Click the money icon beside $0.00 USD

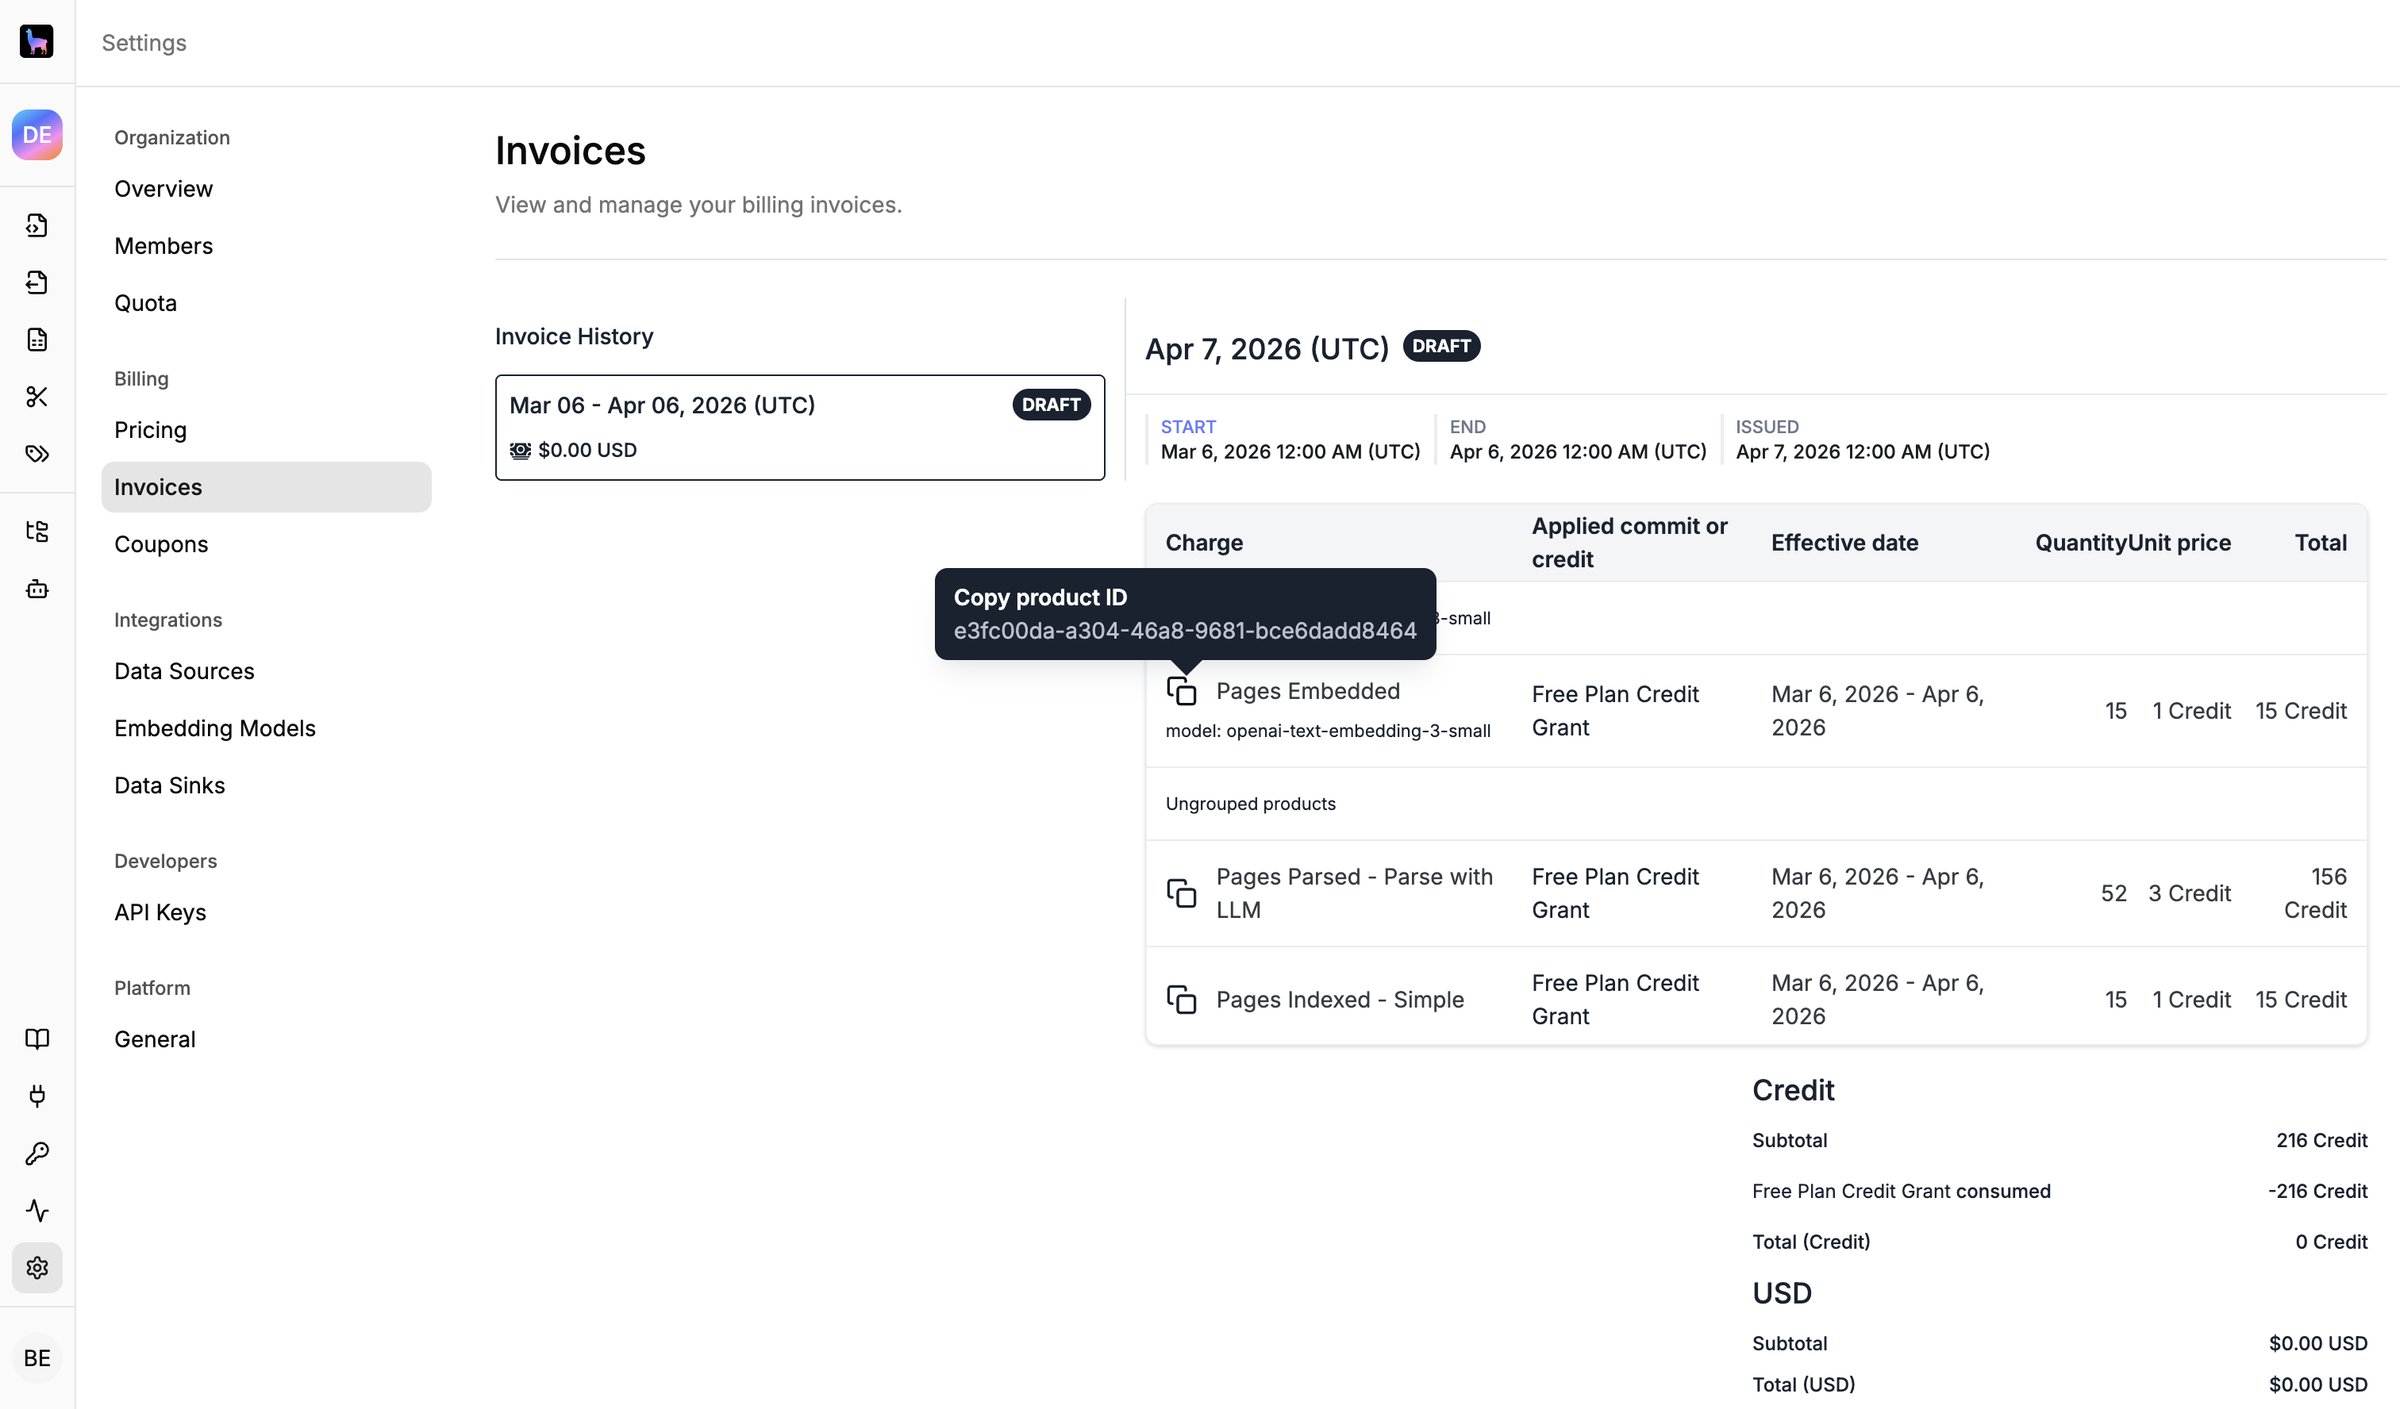click(x=520, y=450)
